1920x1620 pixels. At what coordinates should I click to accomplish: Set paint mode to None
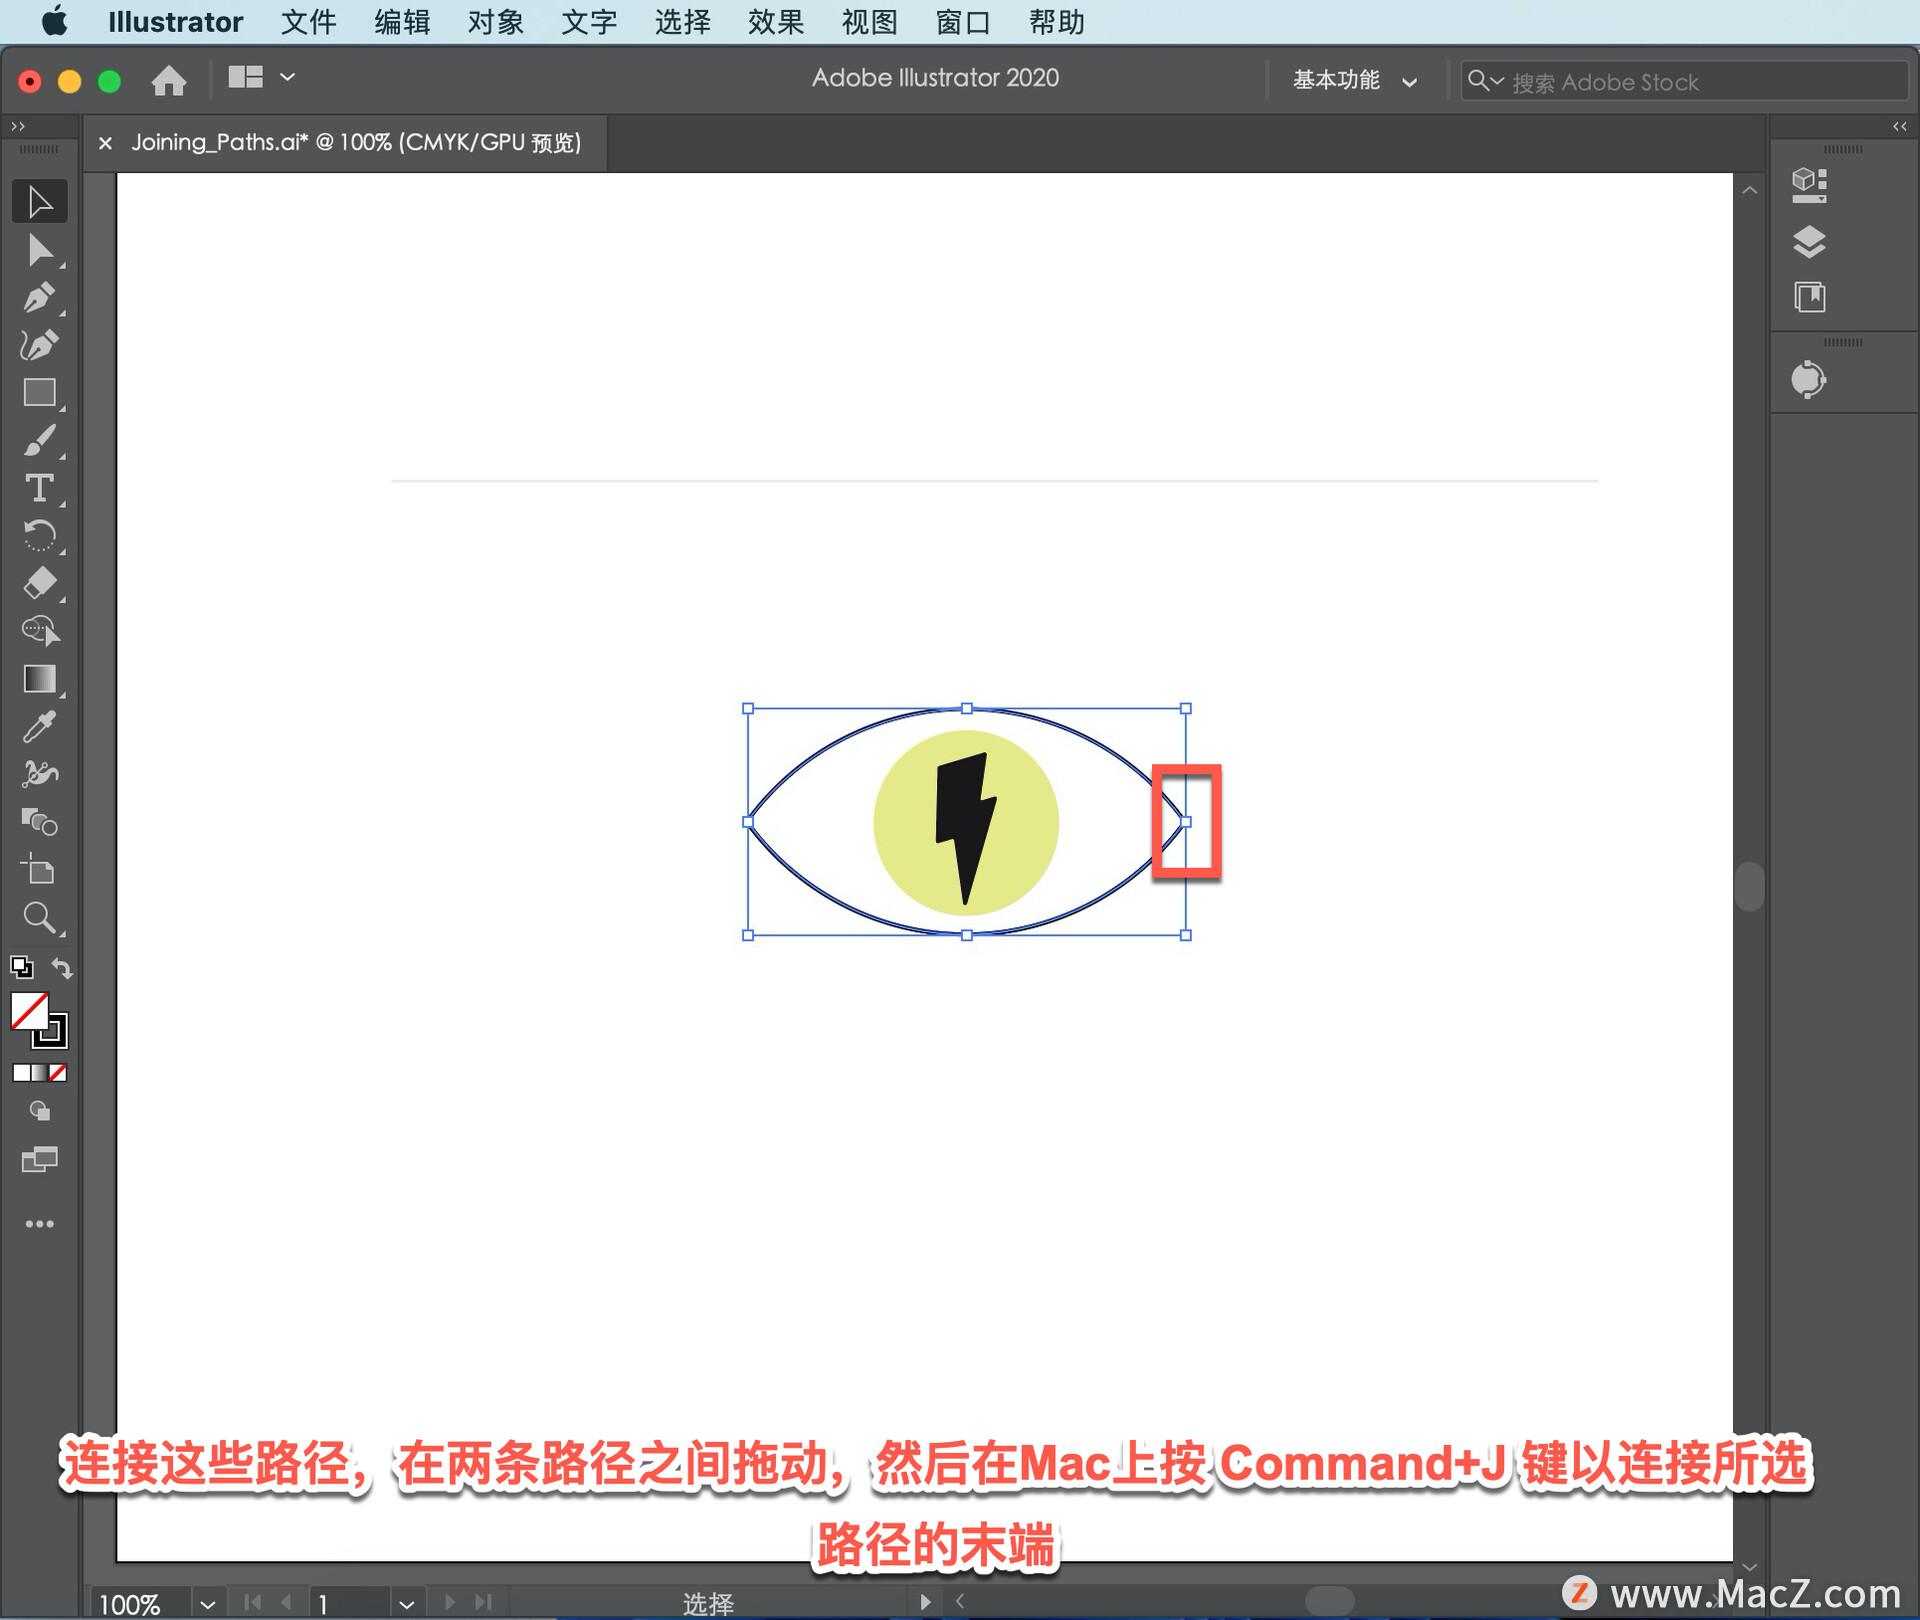(59, 1073)
